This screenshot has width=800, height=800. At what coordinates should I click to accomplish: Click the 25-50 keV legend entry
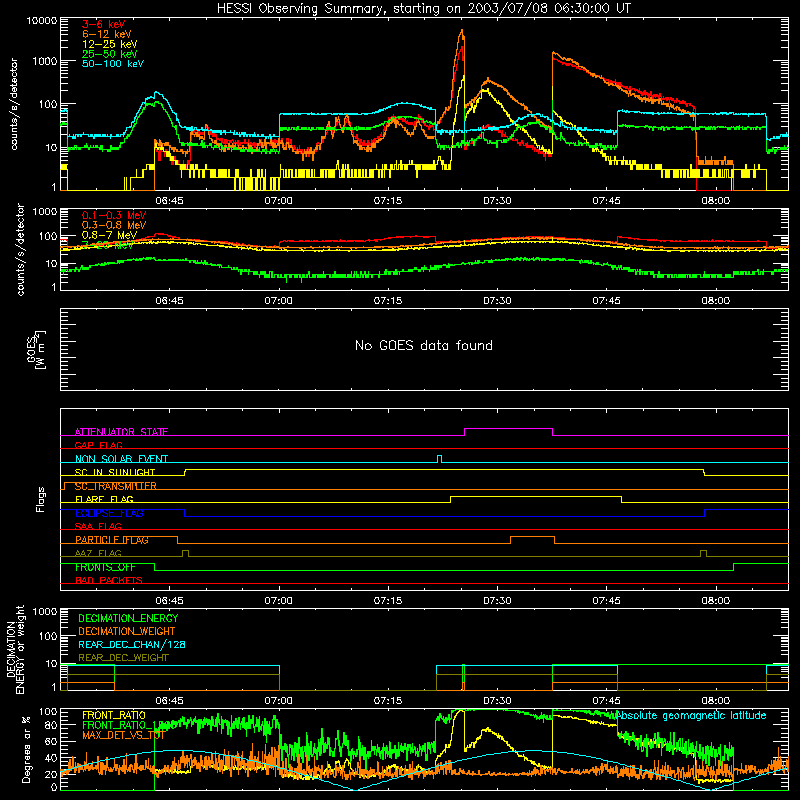click(110, 54)
